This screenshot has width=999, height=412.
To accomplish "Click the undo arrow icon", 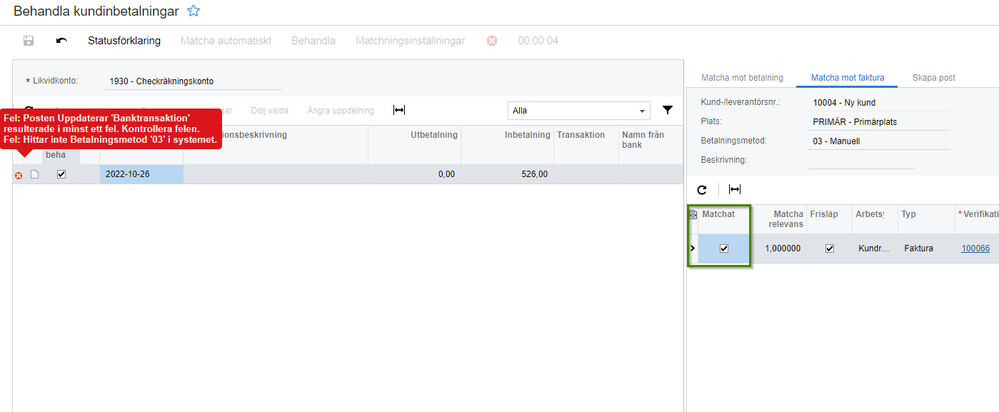I will point(61,41).
